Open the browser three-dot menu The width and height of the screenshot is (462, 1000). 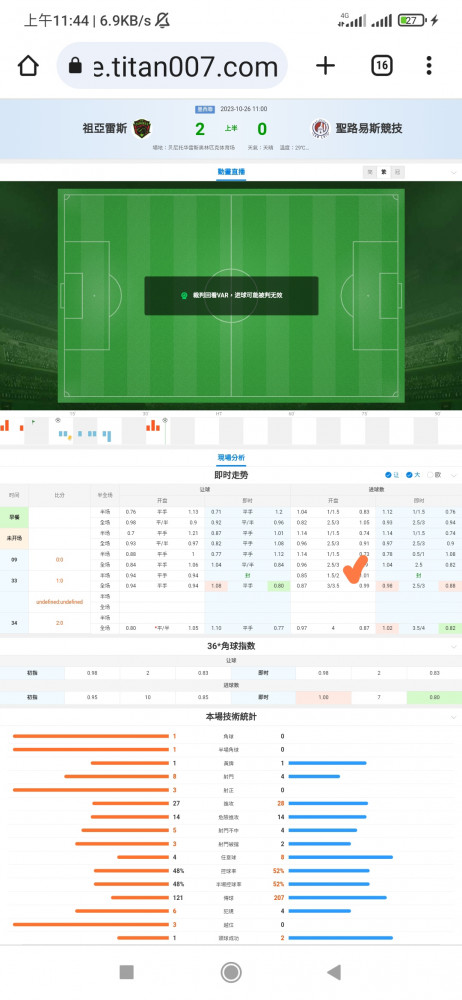coord(429,66)
